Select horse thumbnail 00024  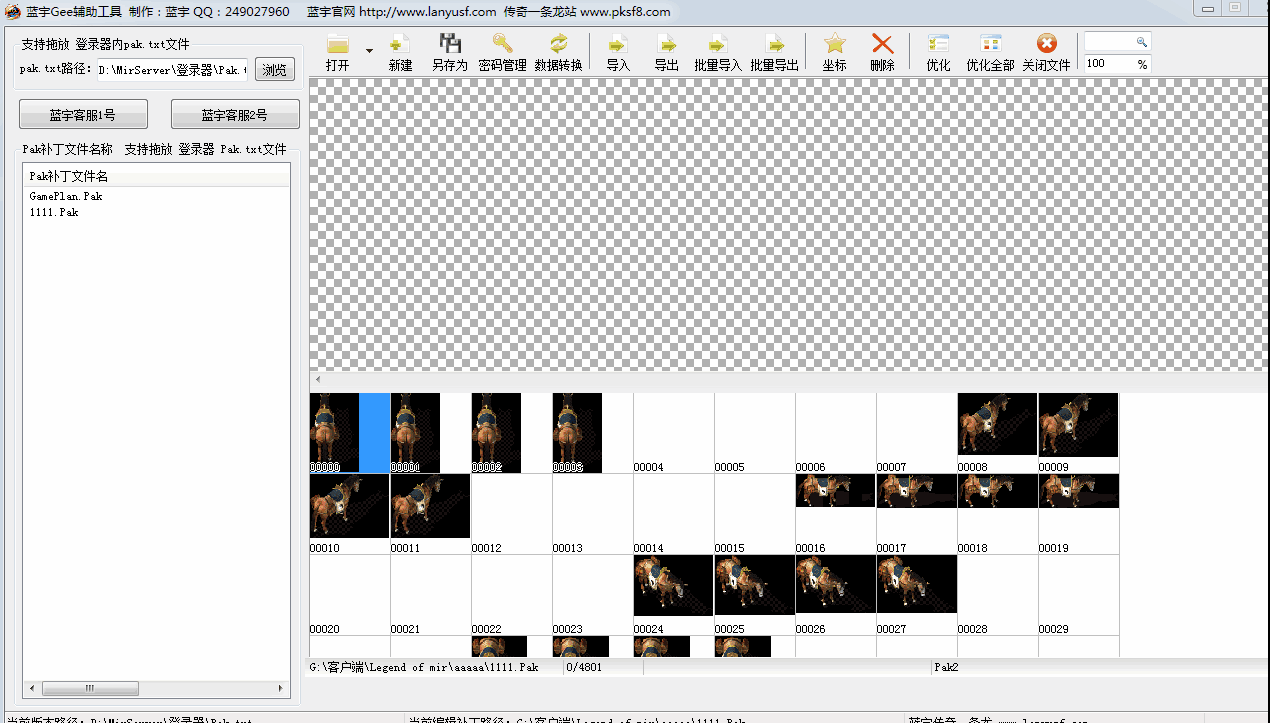[673, 594]
